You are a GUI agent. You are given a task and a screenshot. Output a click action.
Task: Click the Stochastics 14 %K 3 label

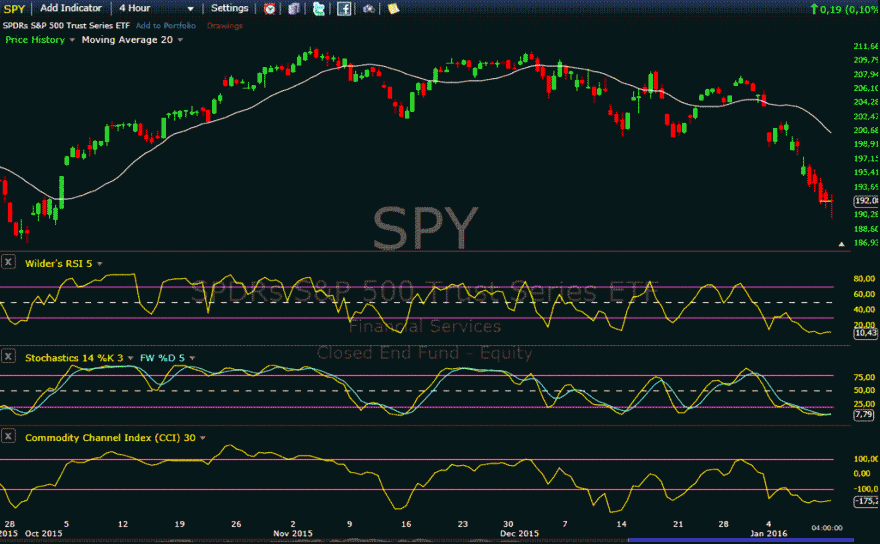click(74, 358)
